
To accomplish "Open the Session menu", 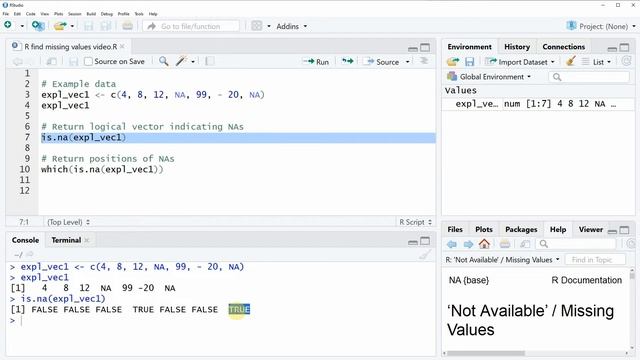I will [x=75, y=14].
